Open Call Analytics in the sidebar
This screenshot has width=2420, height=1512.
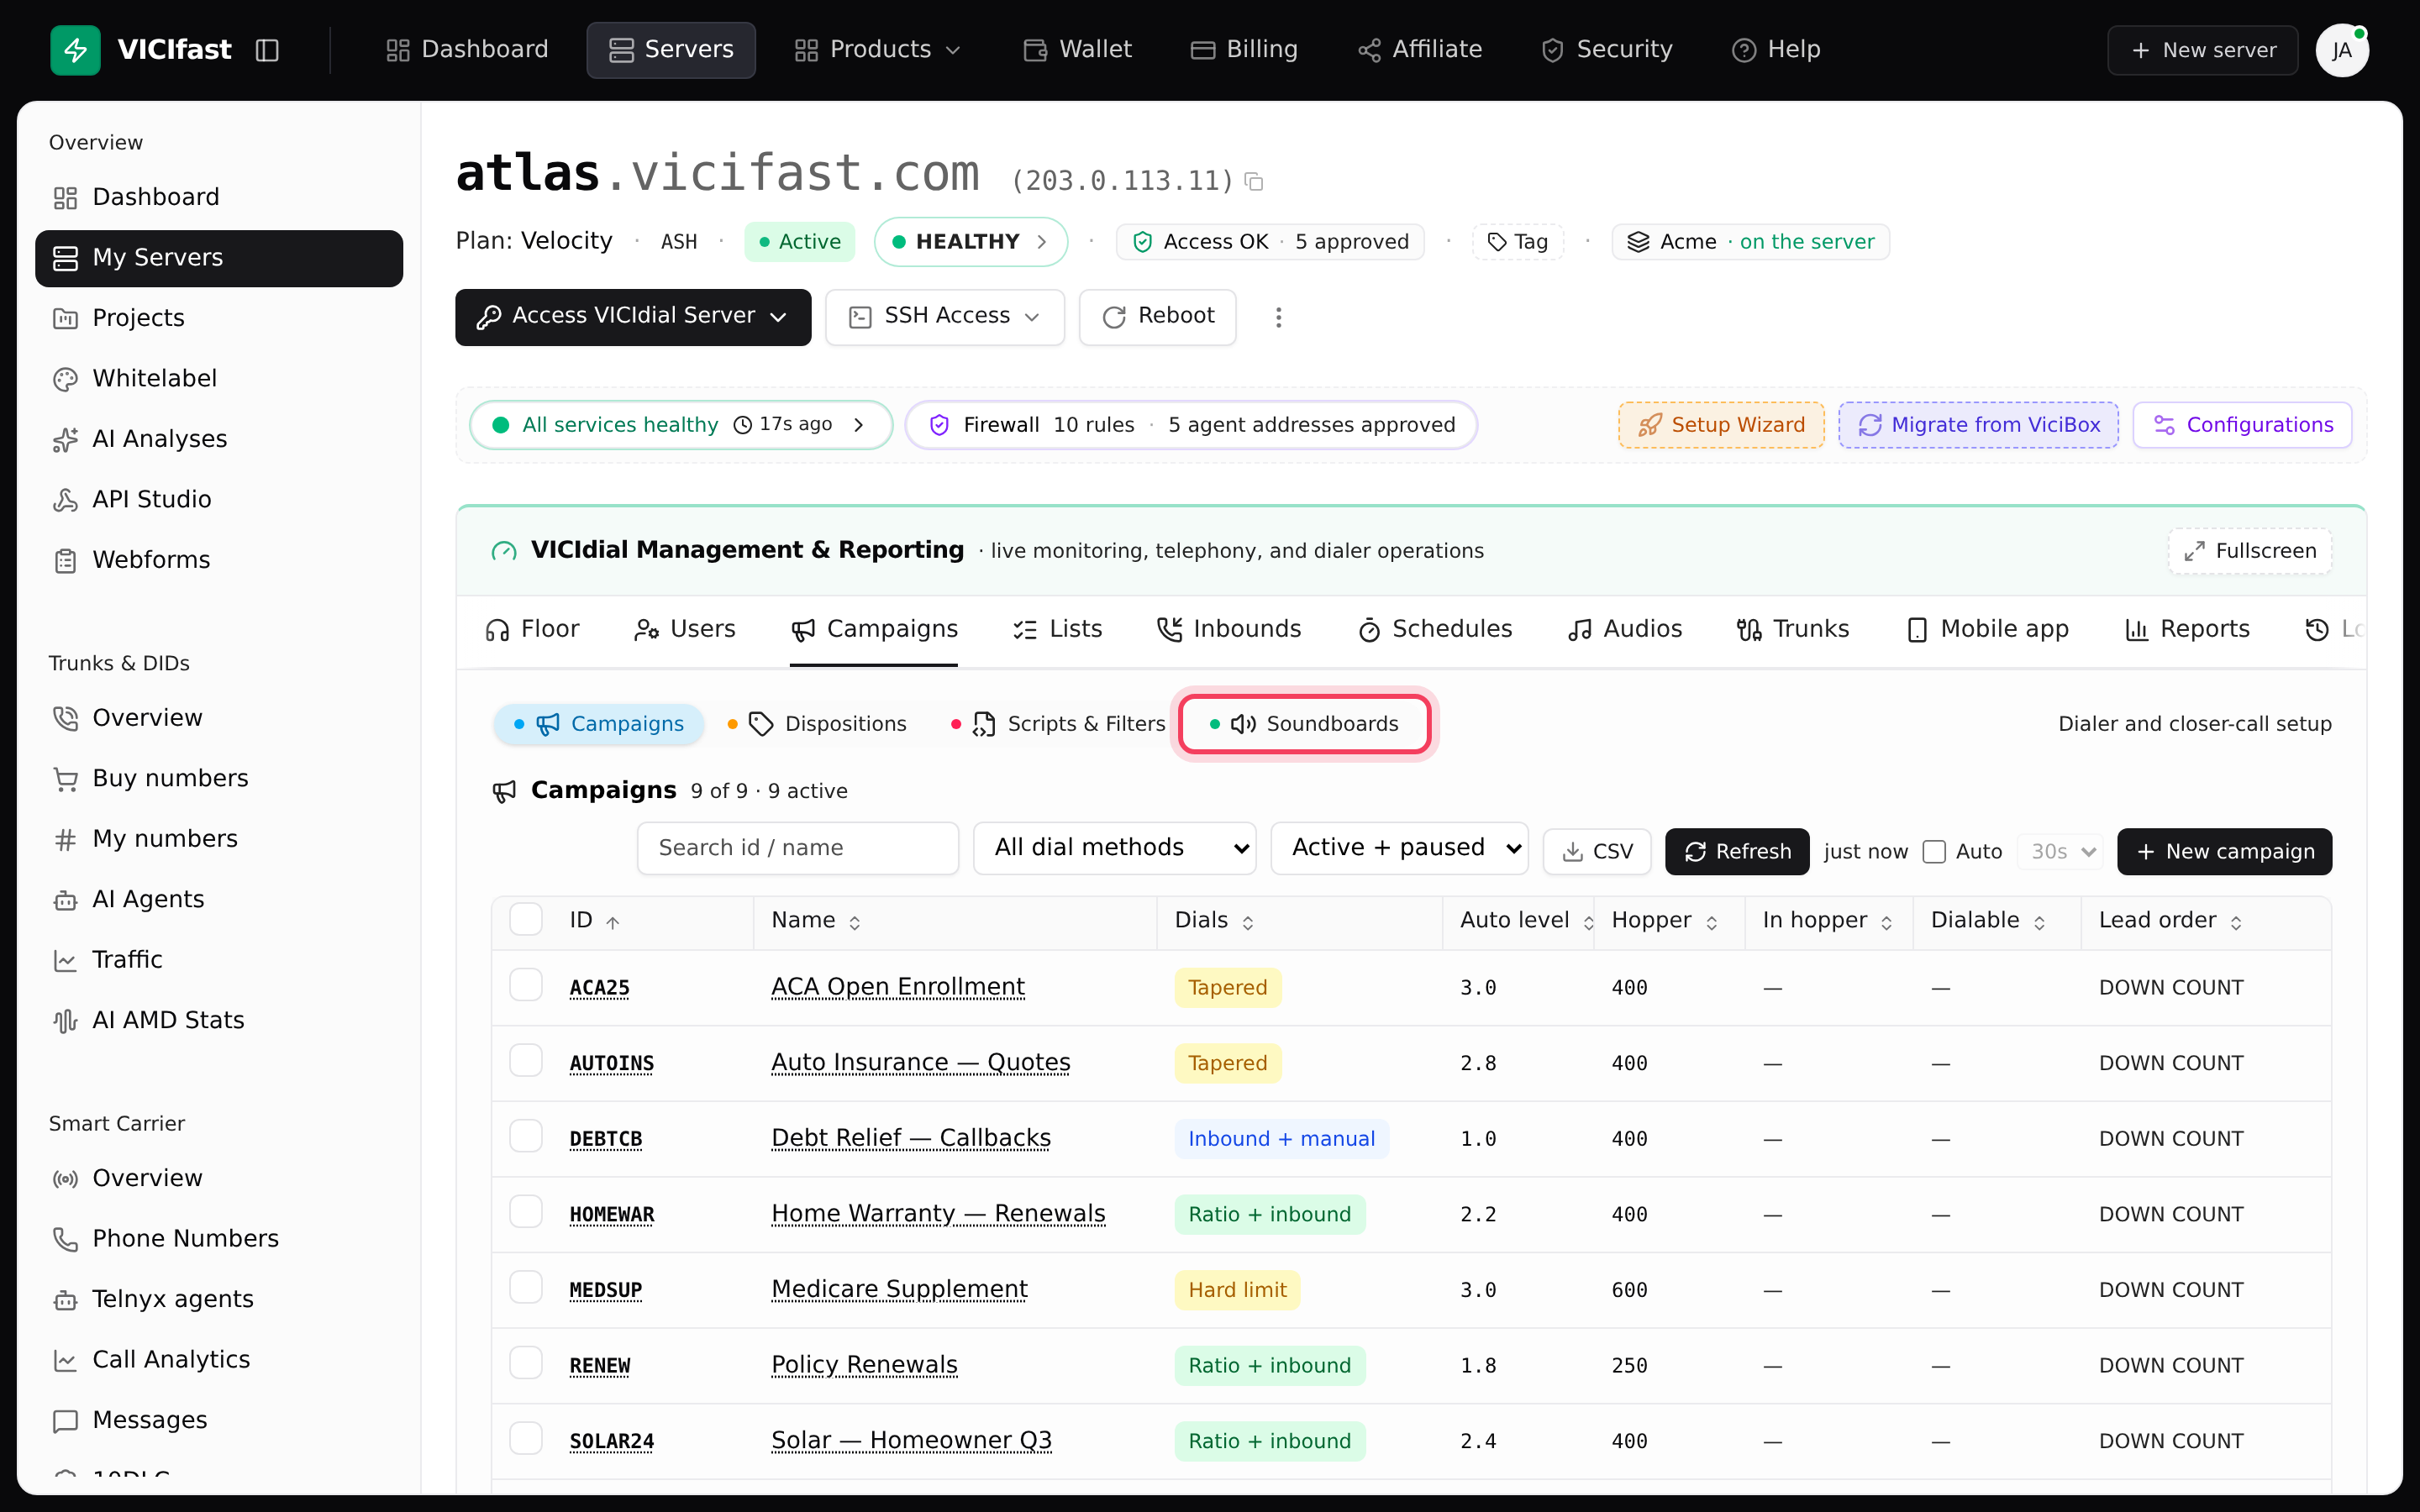[x=219, y=1359]
